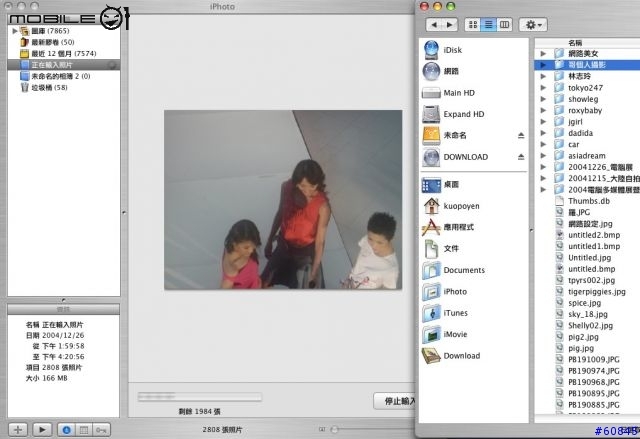Switch Finder to list view
The width and height of the screenshot is (640, 439).
coord(489,25)
